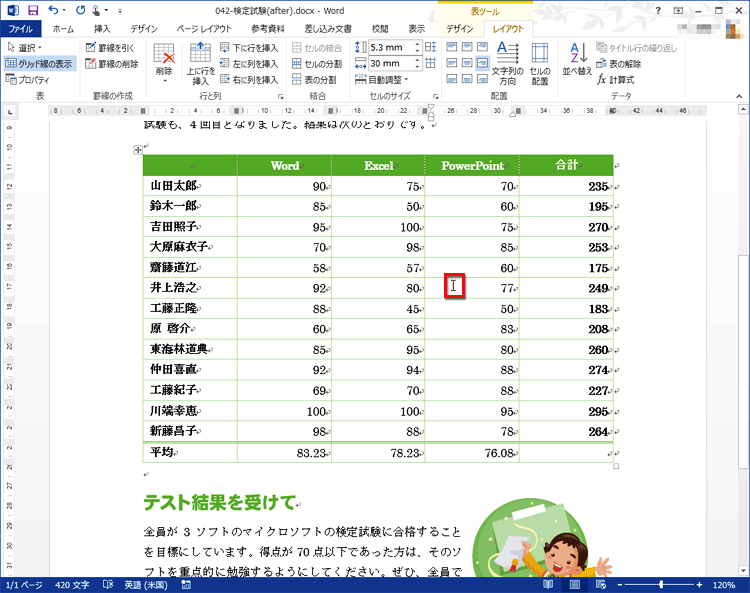
Task: Select Align Center alignment option
Action: tap(467, 63)
